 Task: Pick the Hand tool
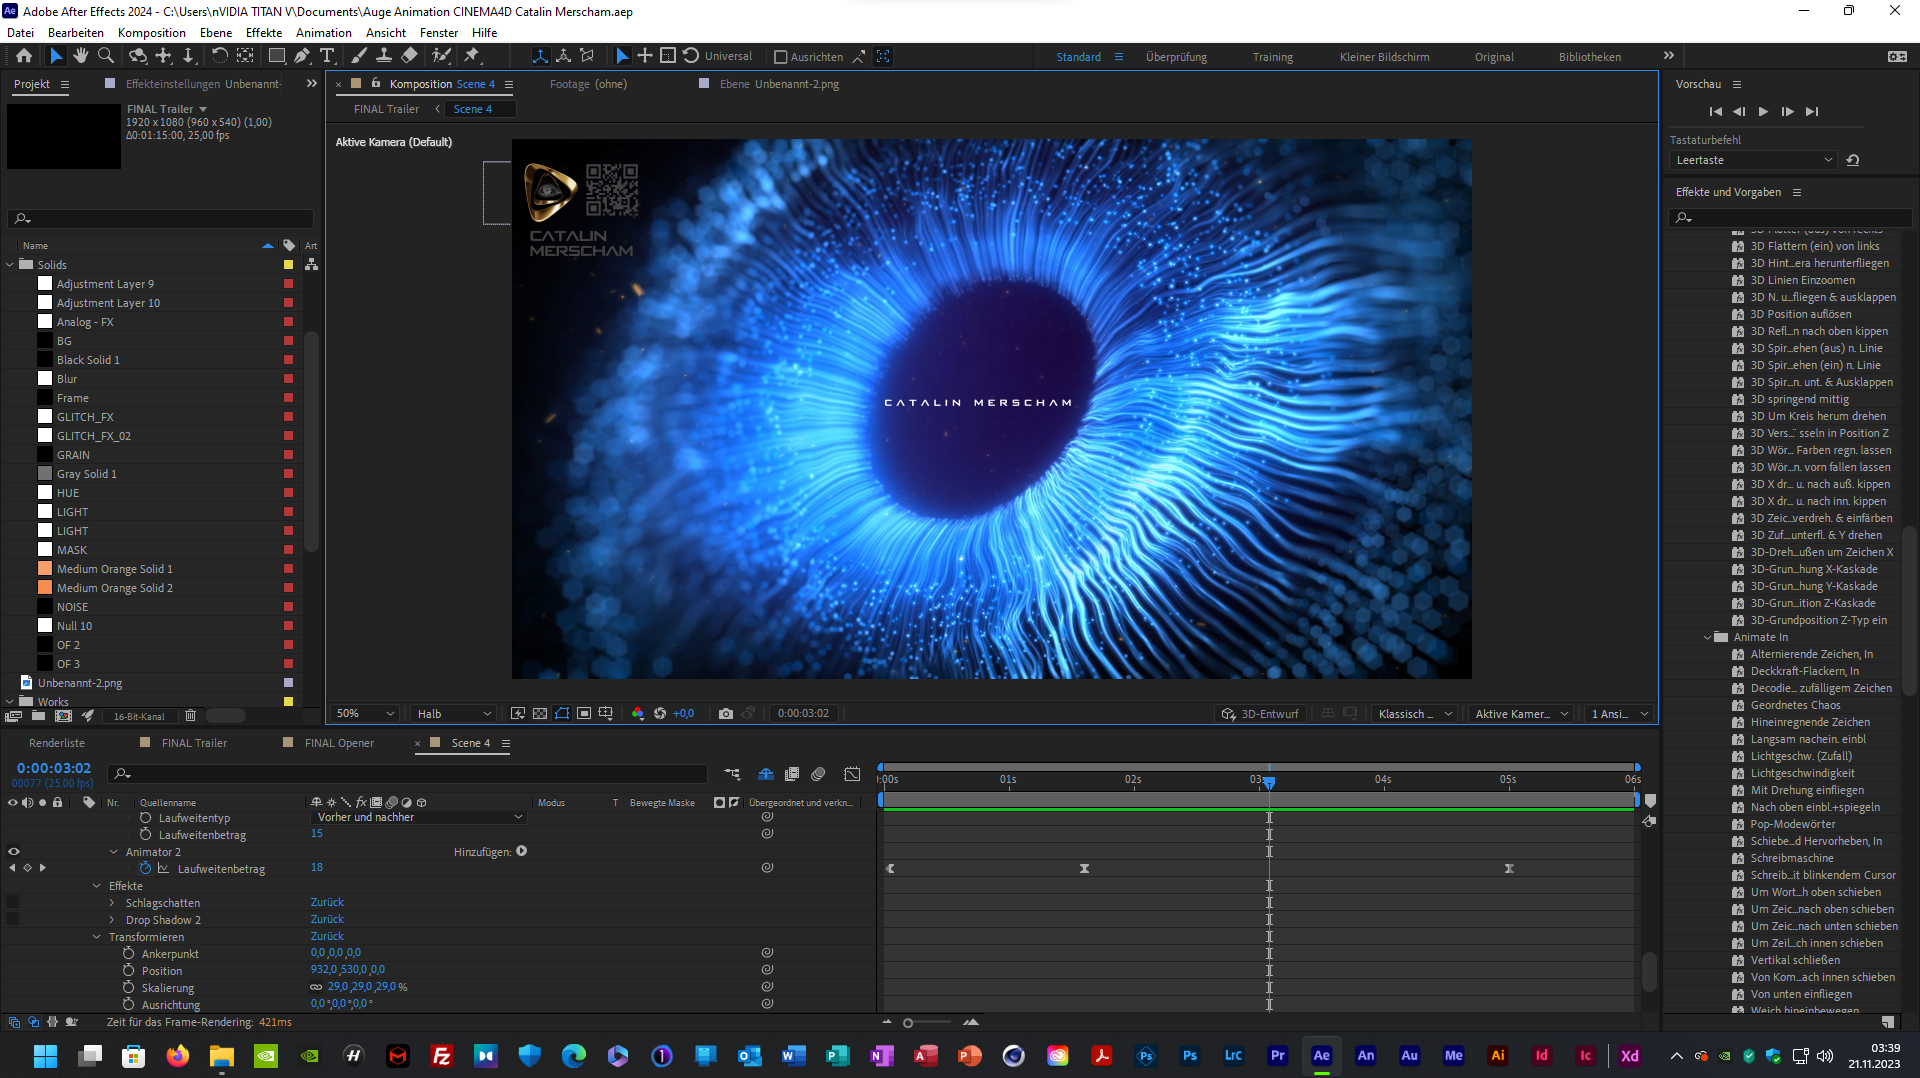point(81,56)
